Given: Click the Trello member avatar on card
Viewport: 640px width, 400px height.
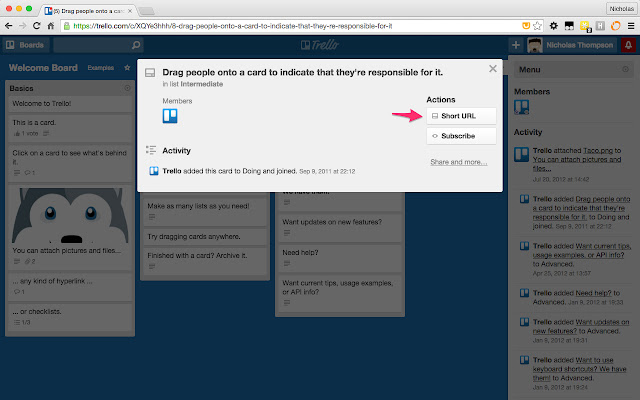Looking at the screenshot, I should pos(170,116).
